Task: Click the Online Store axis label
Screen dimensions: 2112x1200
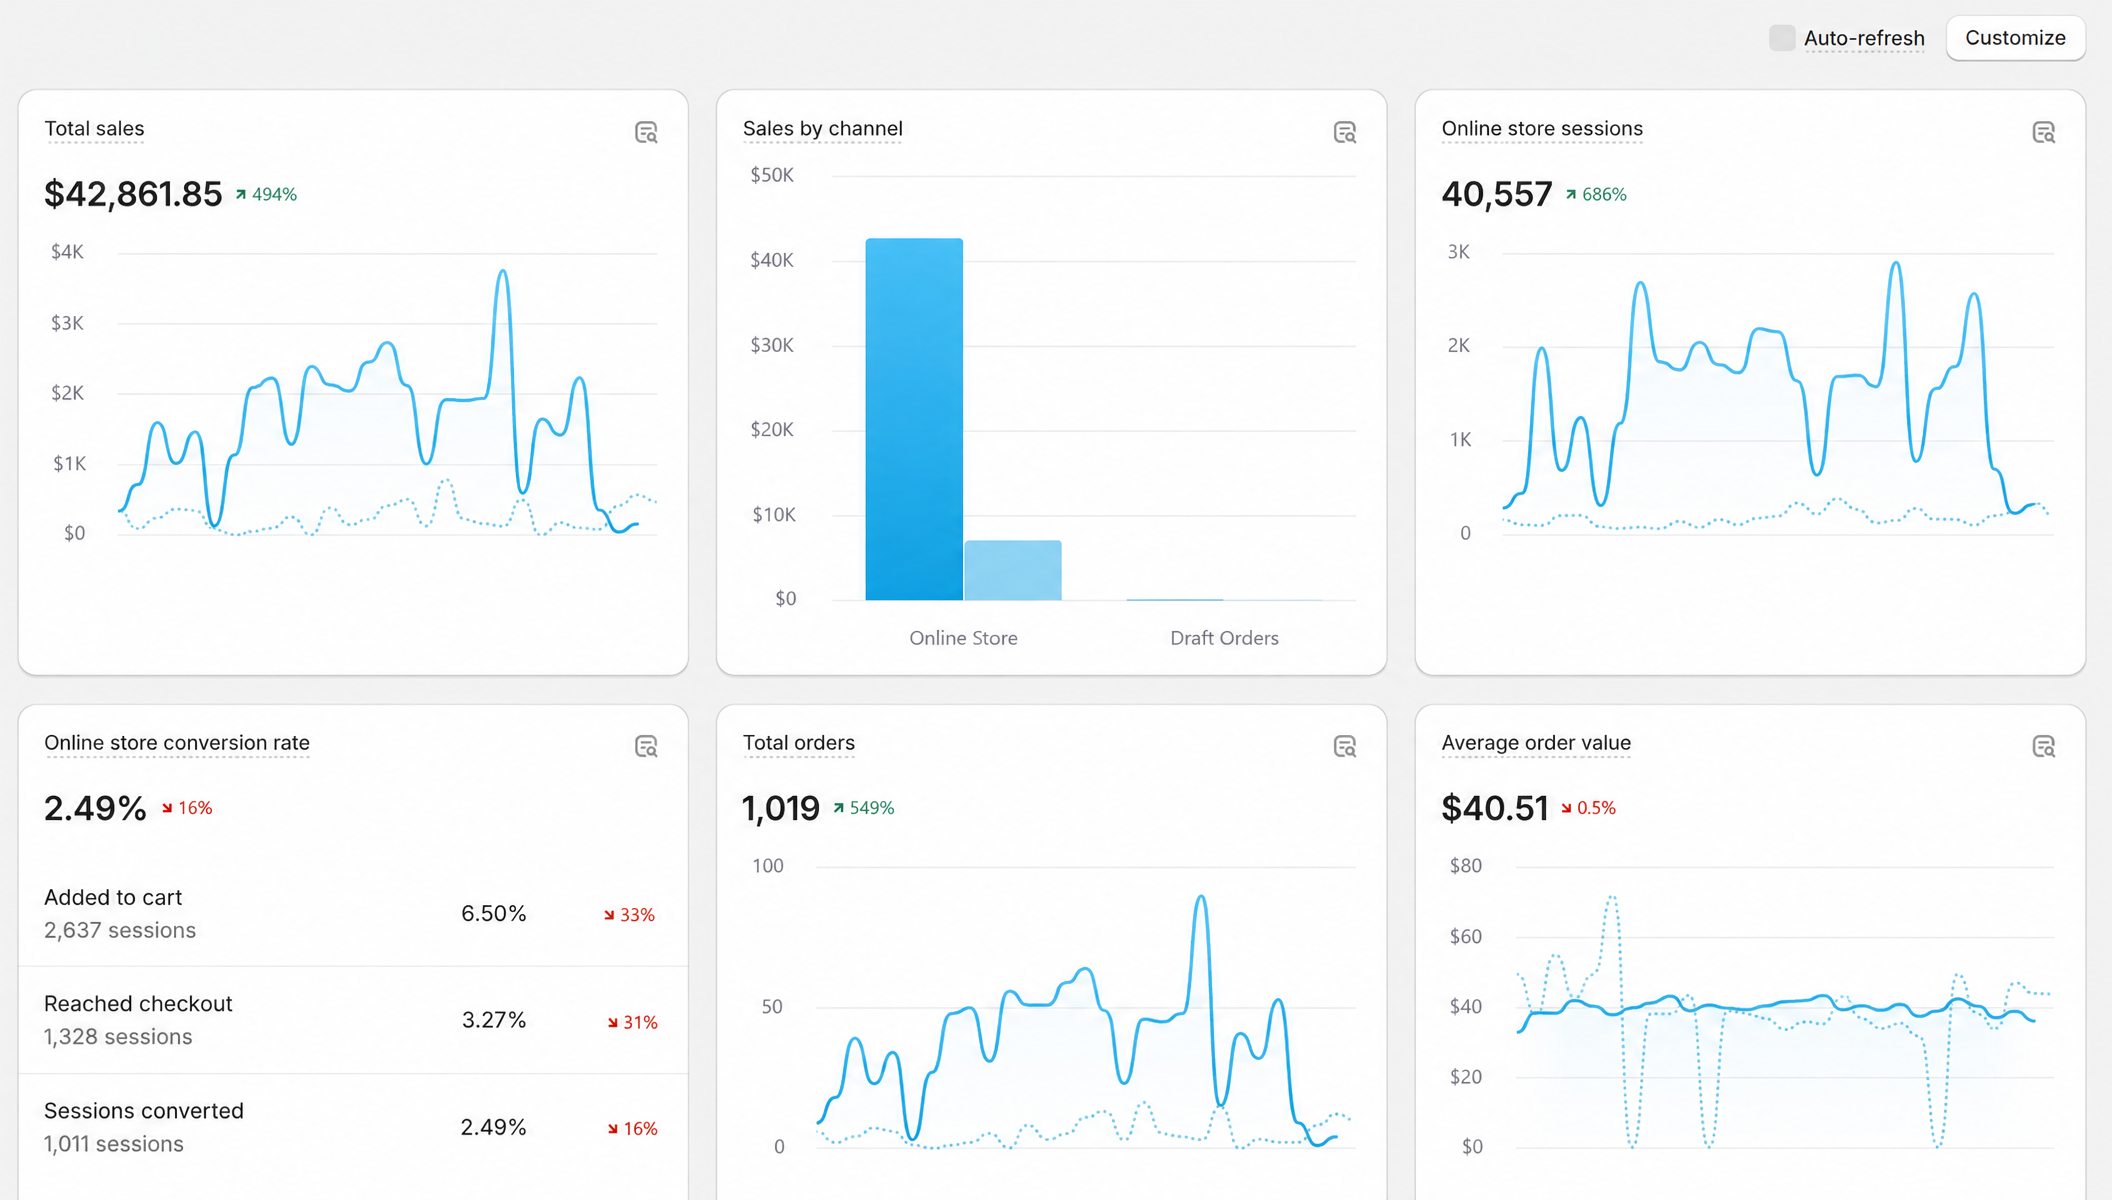Action: 963,638
